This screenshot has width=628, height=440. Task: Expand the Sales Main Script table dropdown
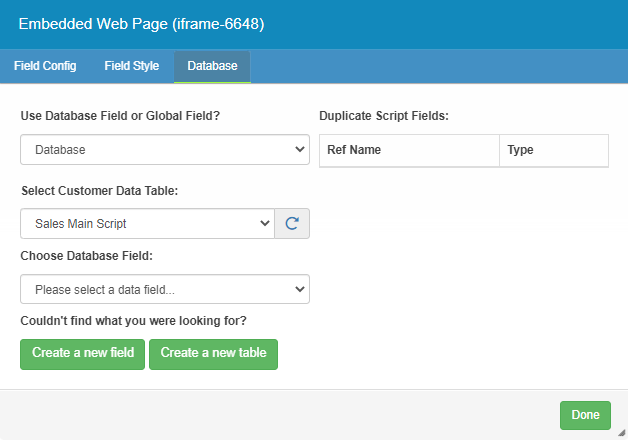pos(147,224)
